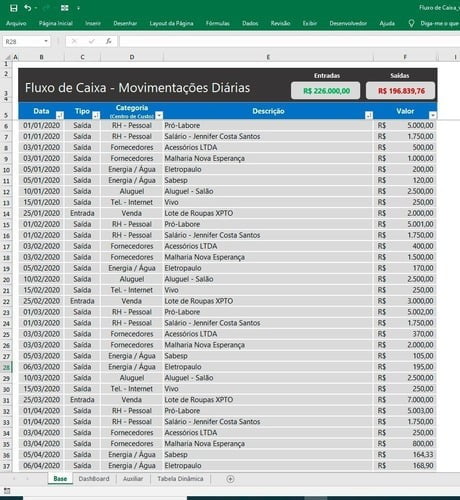This screenshot has height=500, width=460.
Task: Click the value 5.003,00 cell
Action: pos(405,411)
